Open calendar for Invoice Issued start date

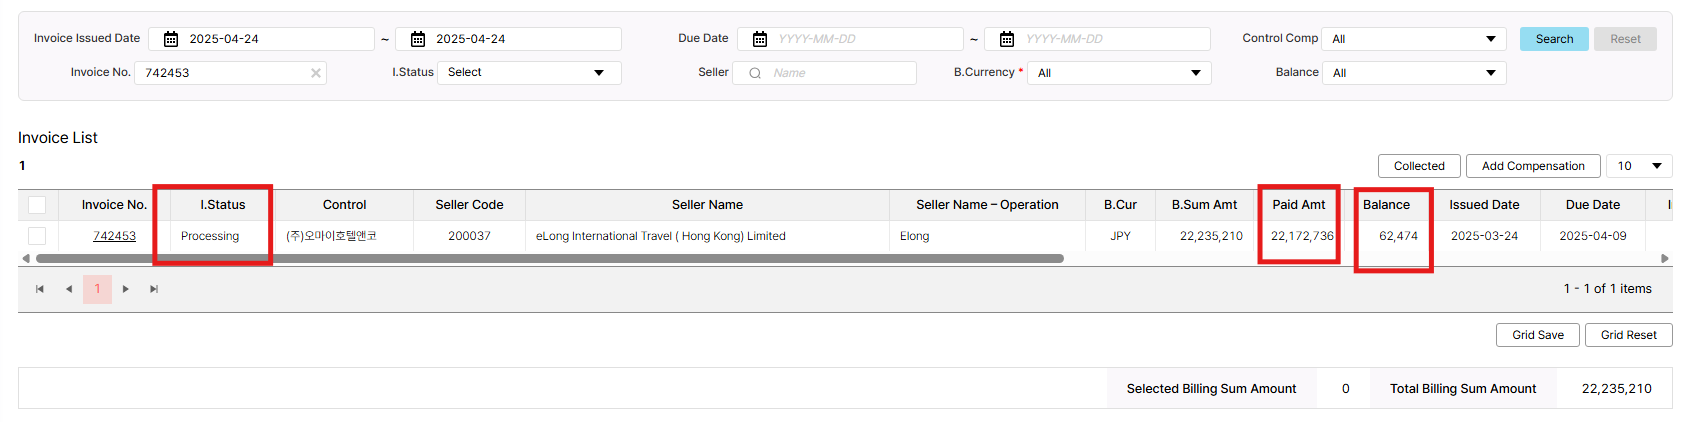(171, 39)
